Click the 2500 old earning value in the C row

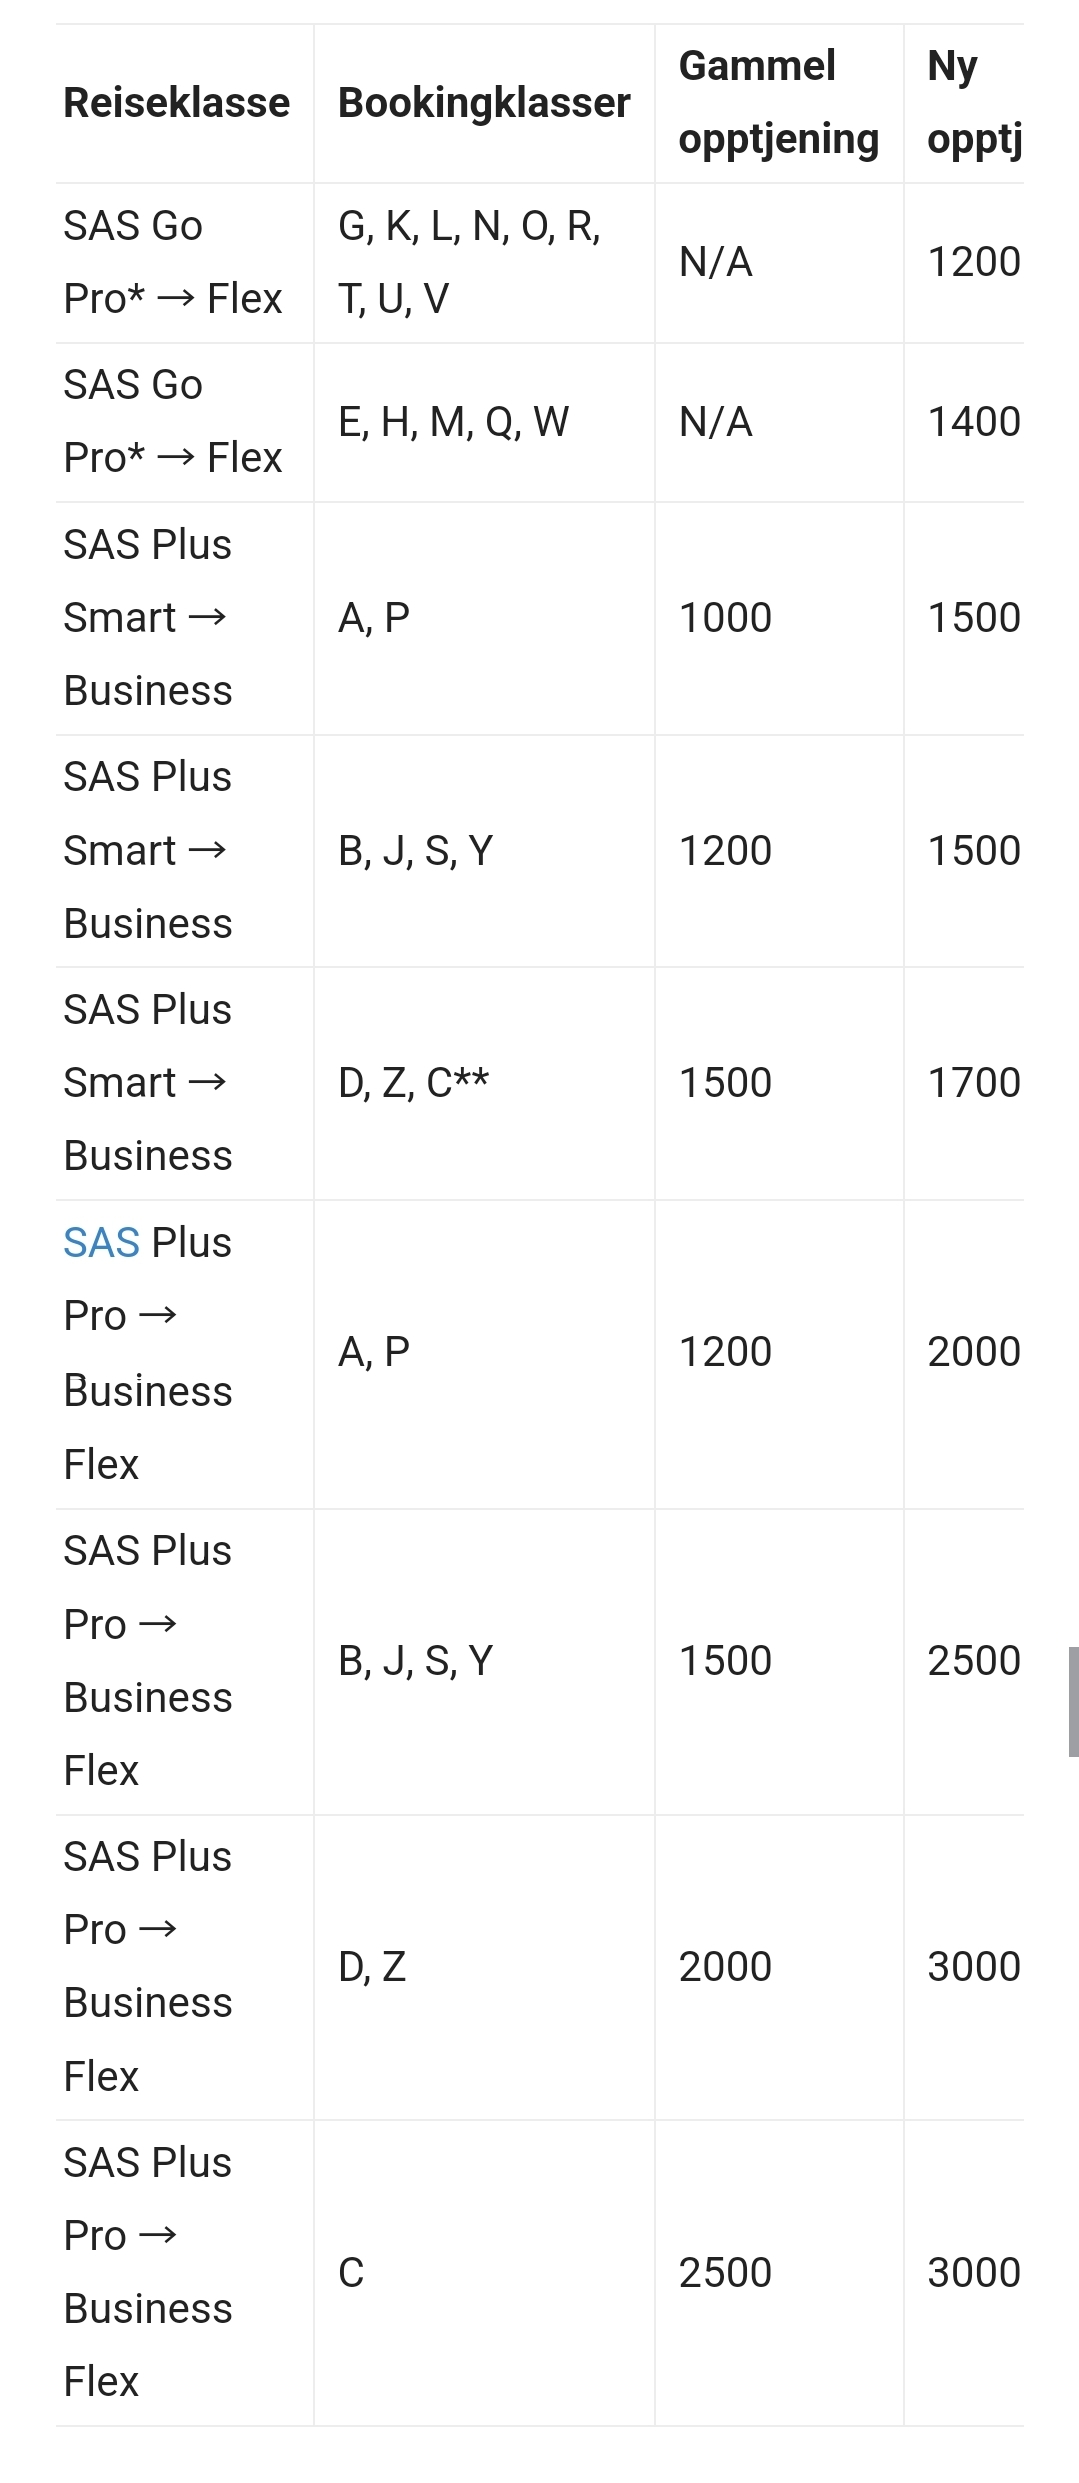[x=725, y=2272]
